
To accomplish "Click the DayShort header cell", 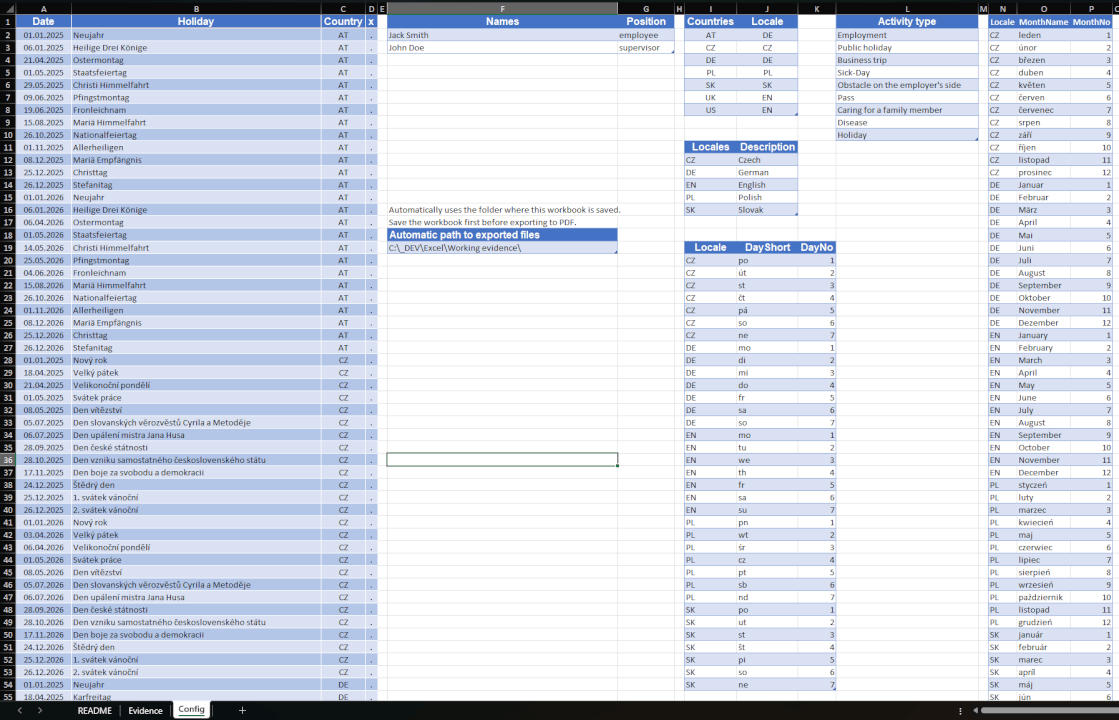I will coord(767,248).
